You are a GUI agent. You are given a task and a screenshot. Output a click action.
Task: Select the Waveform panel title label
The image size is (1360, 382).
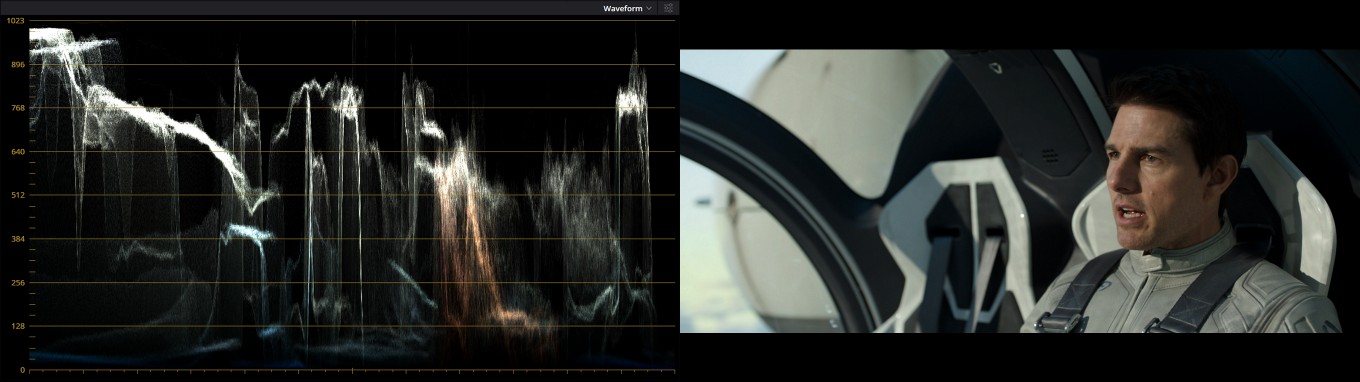click(x=622, y=8)
